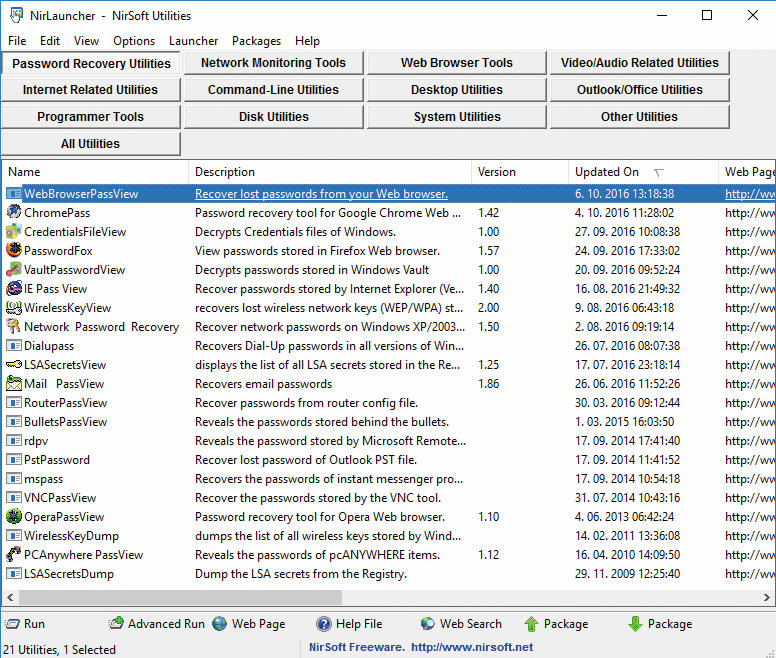
Task: Click the WebBrowserPassView row icon
Action: pos(14,193)
